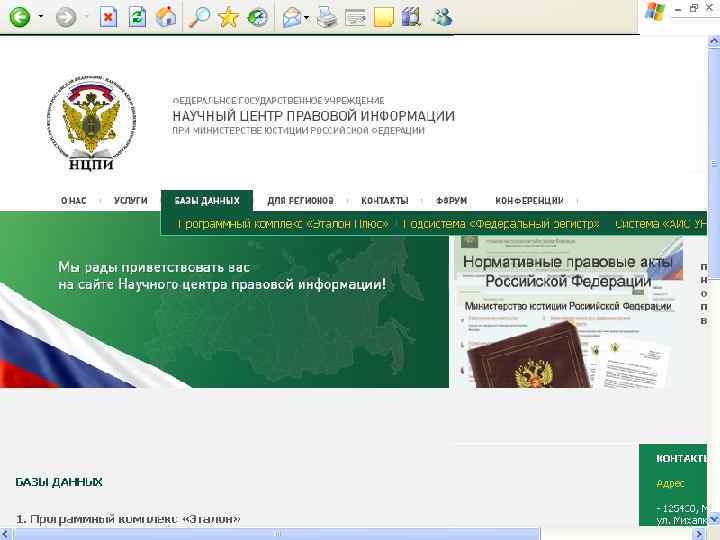Open the Back button history dropdown arrow
This screenshot has height=540, width=720.
(41, 17)
